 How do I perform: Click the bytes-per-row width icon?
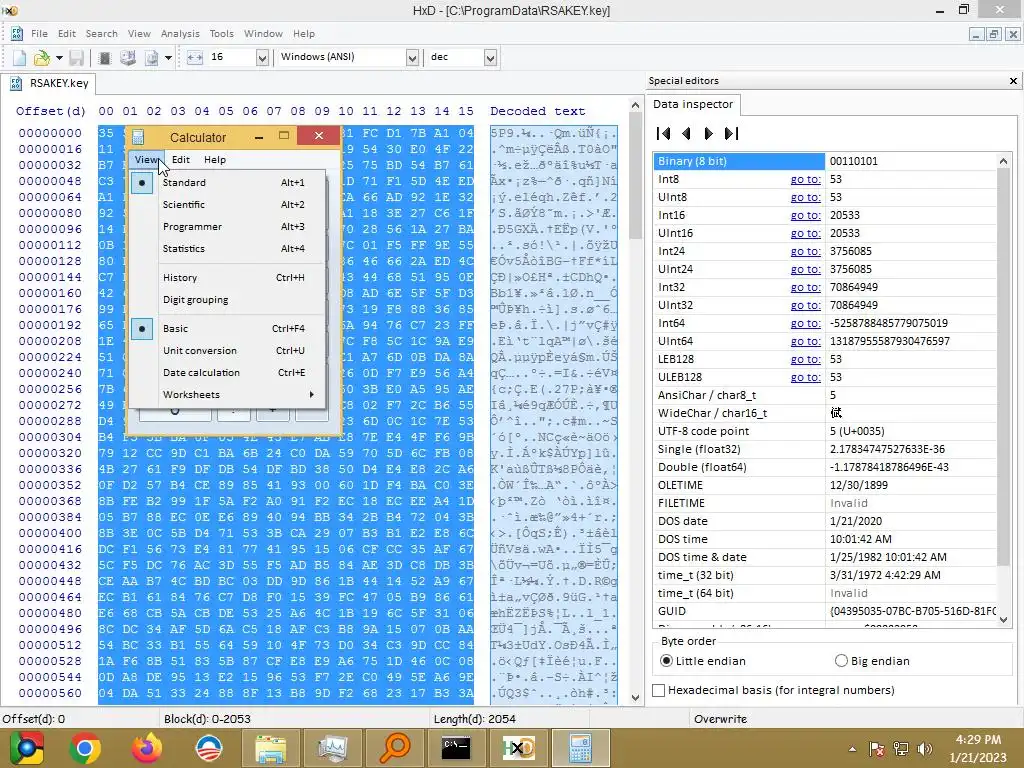[x=195, y=57]
